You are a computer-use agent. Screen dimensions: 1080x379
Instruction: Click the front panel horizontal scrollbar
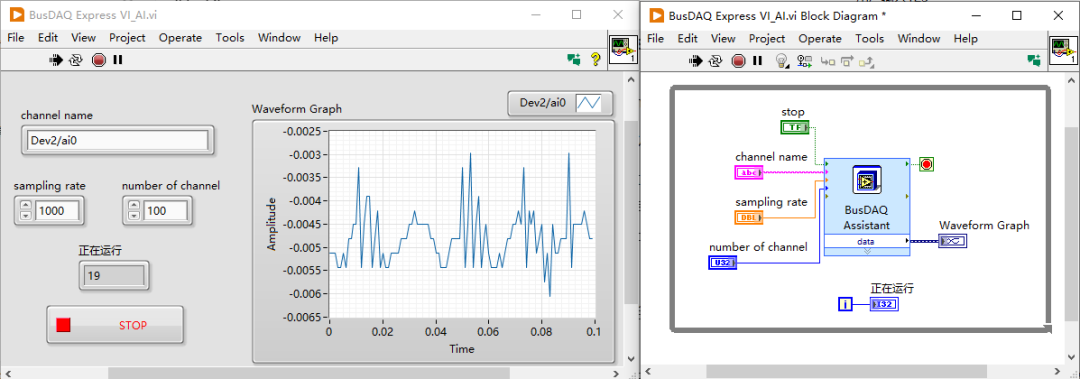(x=309, y=373)
